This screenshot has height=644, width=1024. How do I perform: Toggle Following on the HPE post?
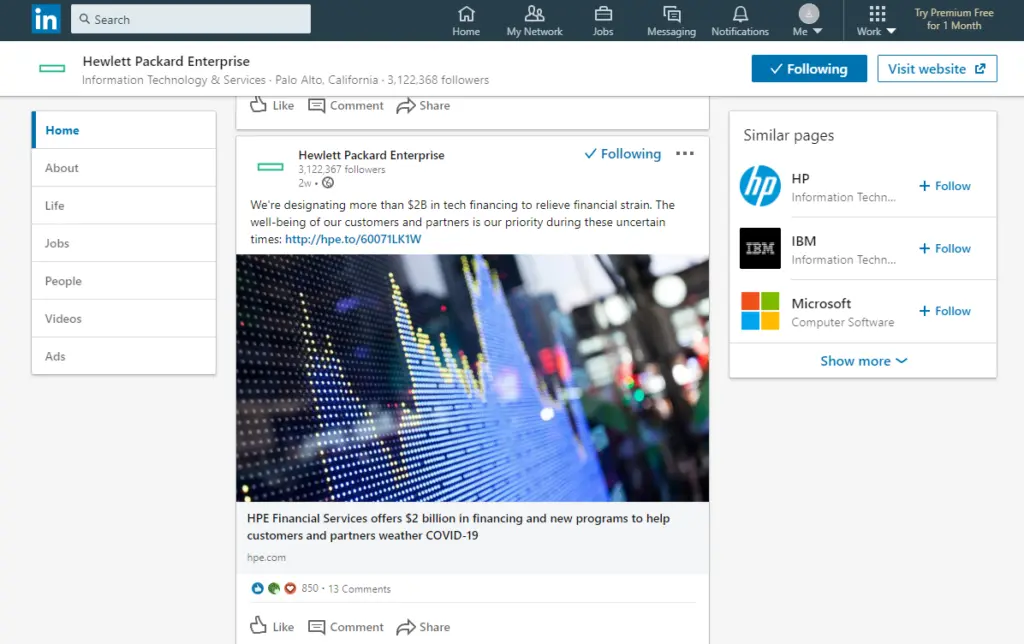coord(622,154)
